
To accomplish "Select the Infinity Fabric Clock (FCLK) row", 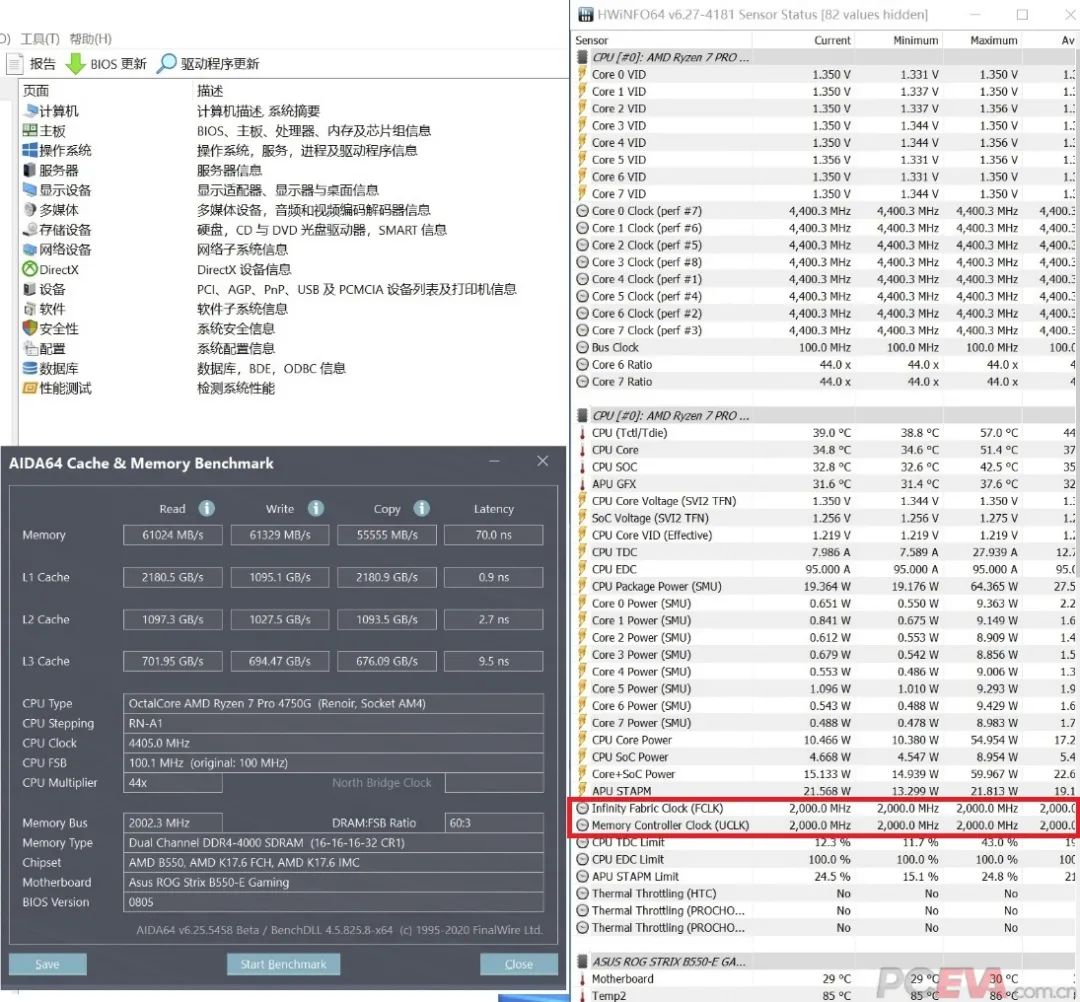I will [x=656, y=808].
